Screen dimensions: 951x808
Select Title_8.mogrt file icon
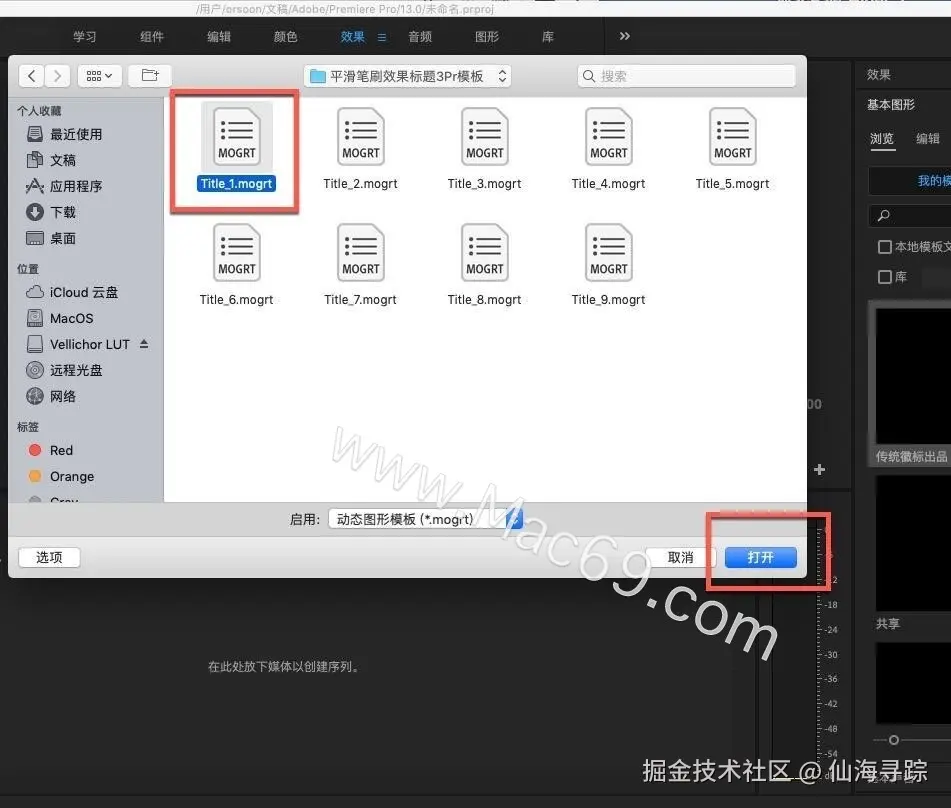[485, 252]
